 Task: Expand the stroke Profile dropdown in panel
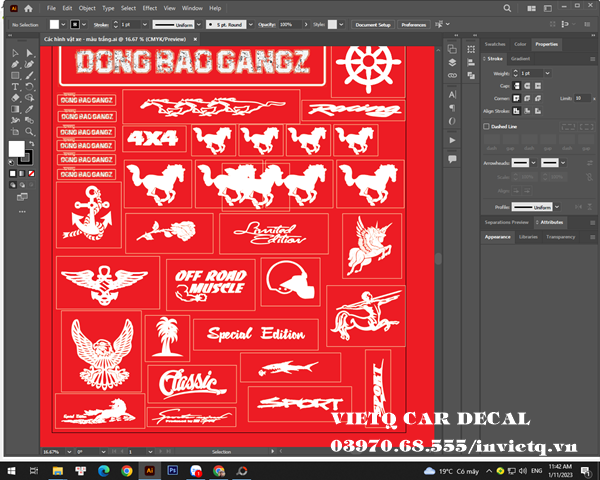(x=558, y=207)
